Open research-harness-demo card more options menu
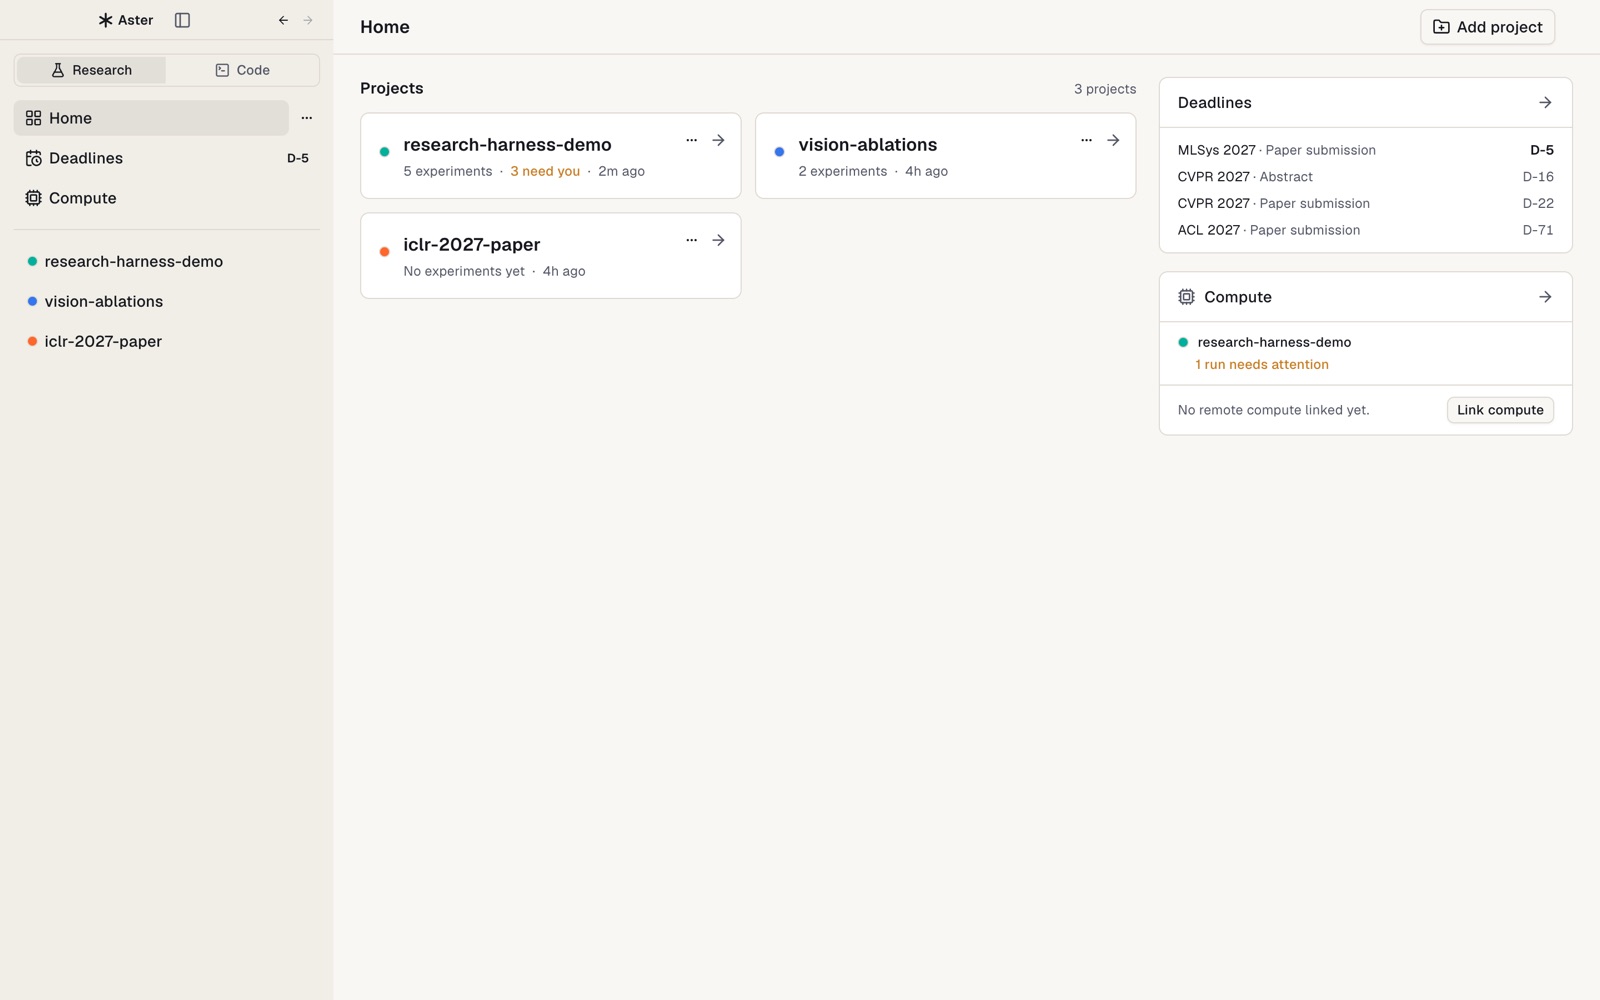The image size is (1600, 1000). tap(691, 140)
